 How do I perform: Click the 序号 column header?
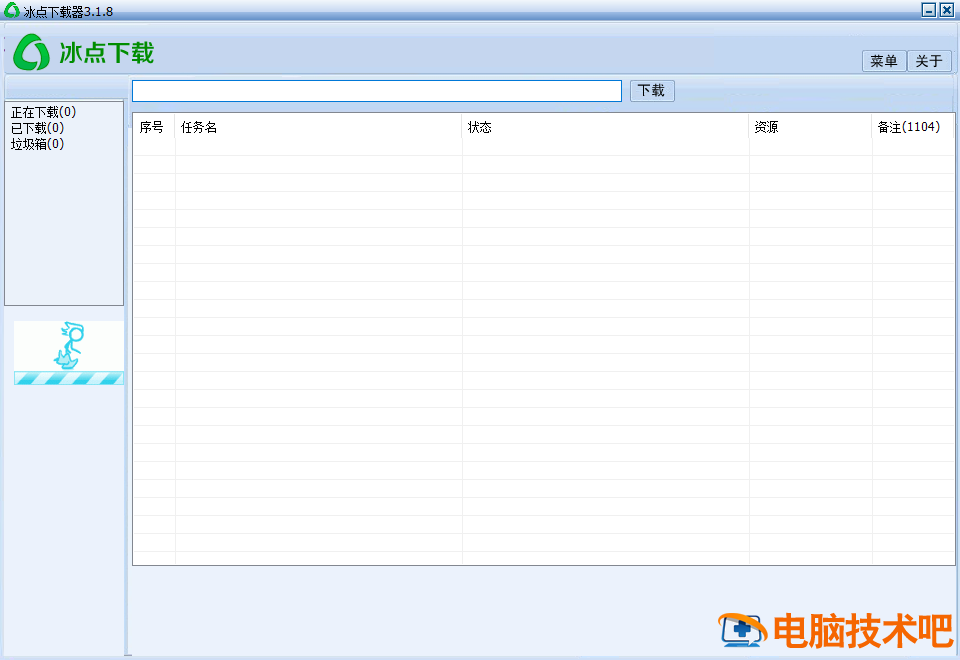[x=154, y=127]
